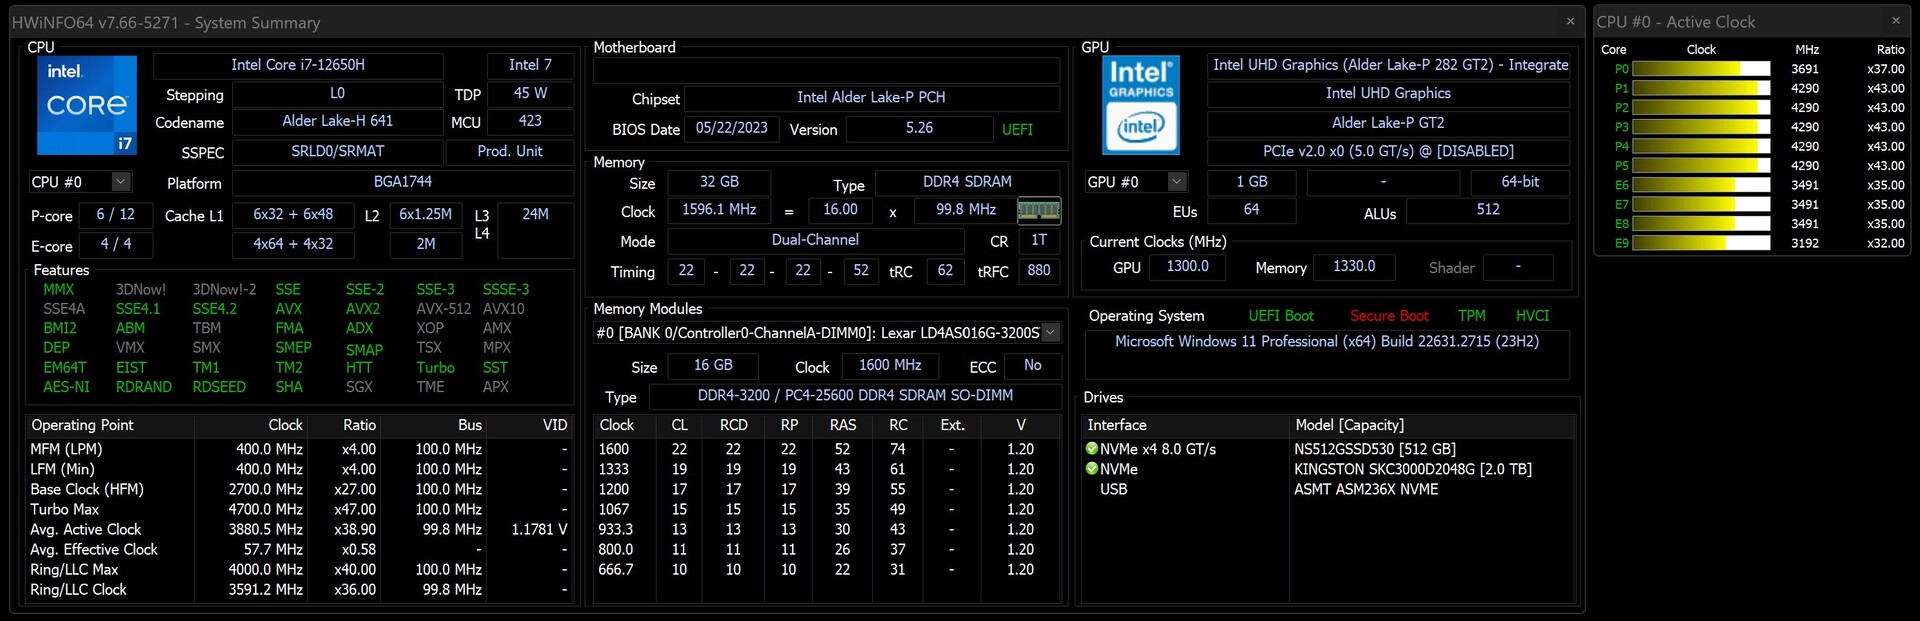The width and height of the screenshot is (1920, 621).
Task: Click the 1333 clock row in timings table
Action: click(826, 469)
